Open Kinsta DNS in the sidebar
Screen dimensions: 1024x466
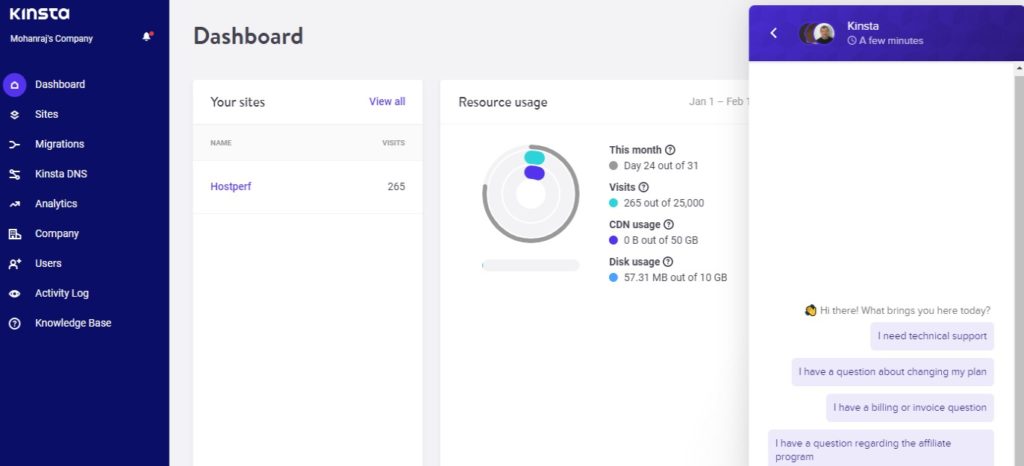(x=61, y=174)
